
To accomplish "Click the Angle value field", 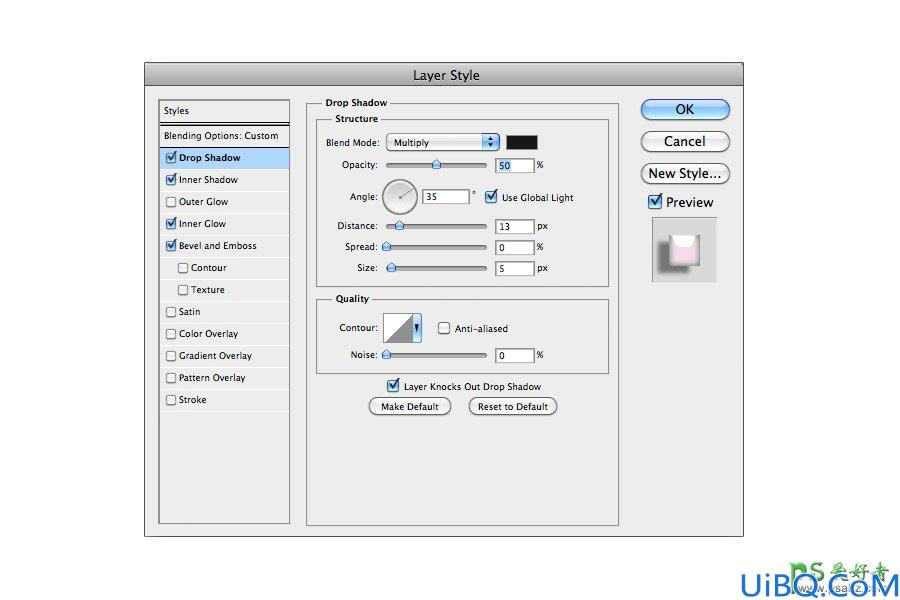I will (x=445, y=196).
